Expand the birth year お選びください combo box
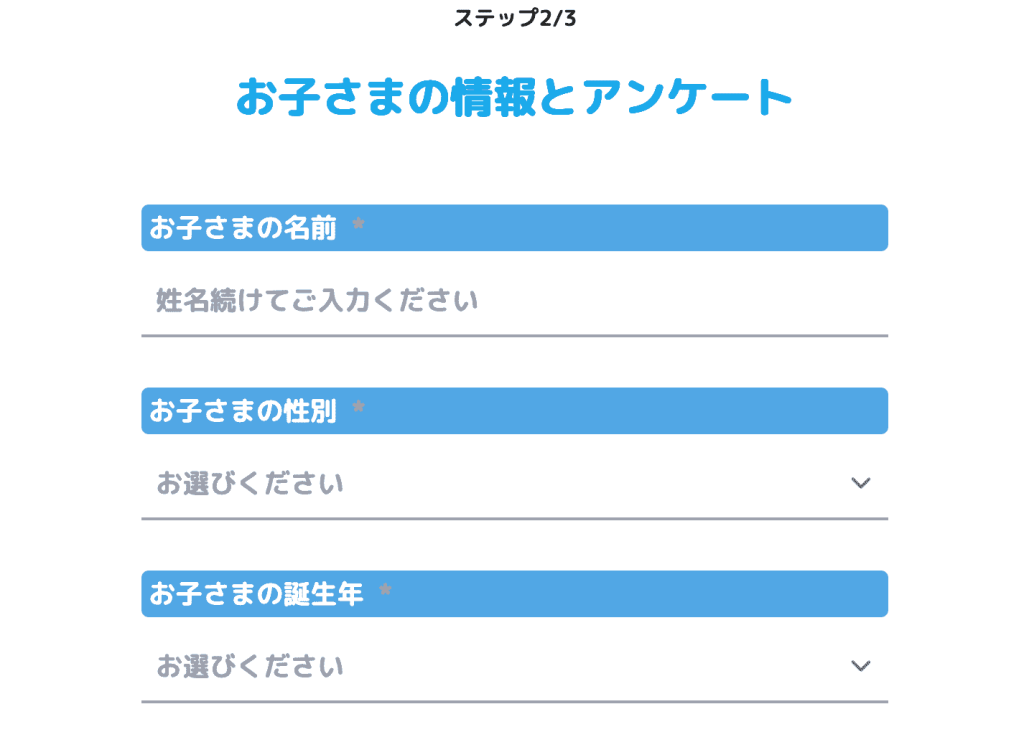1024x732 pixels. 515,665
